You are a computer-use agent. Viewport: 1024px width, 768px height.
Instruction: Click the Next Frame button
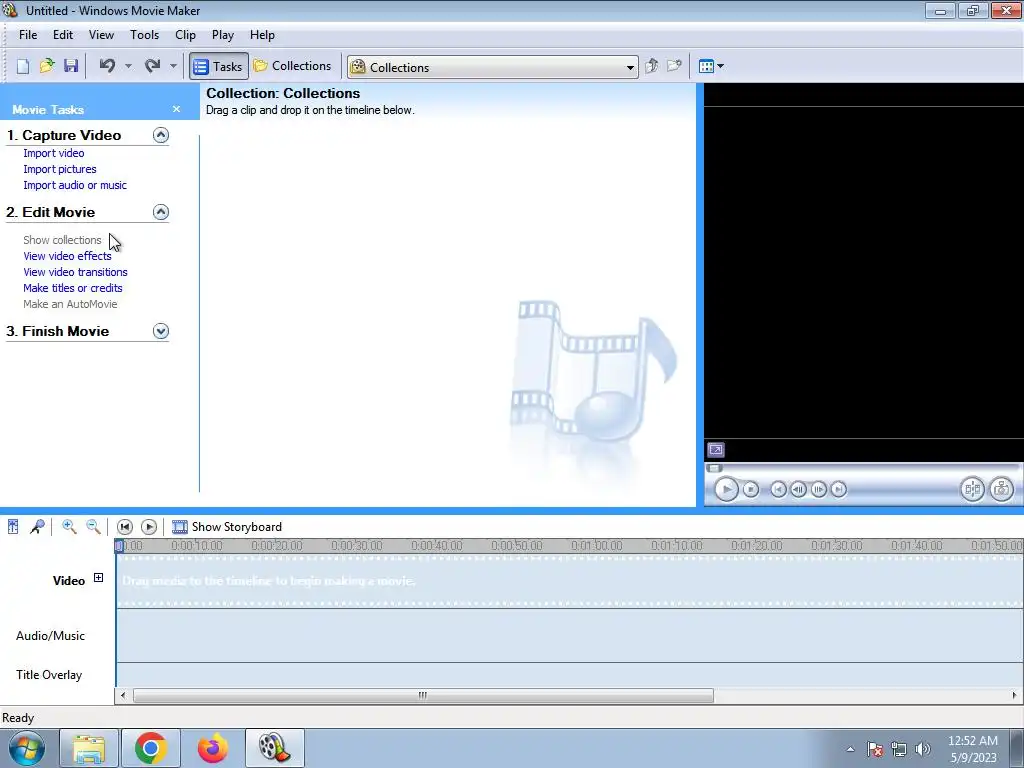pos(818,489)
